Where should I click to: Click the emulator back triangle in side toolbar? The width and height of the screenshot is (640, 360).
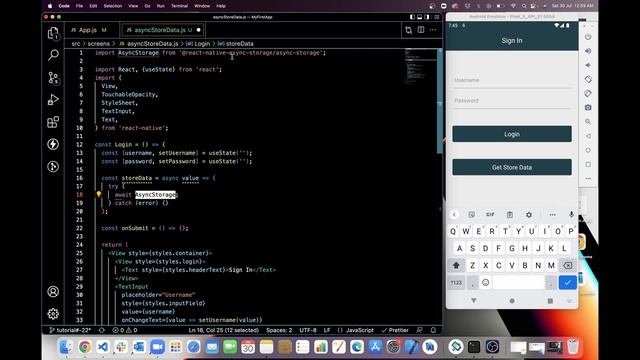coord(588,136)
